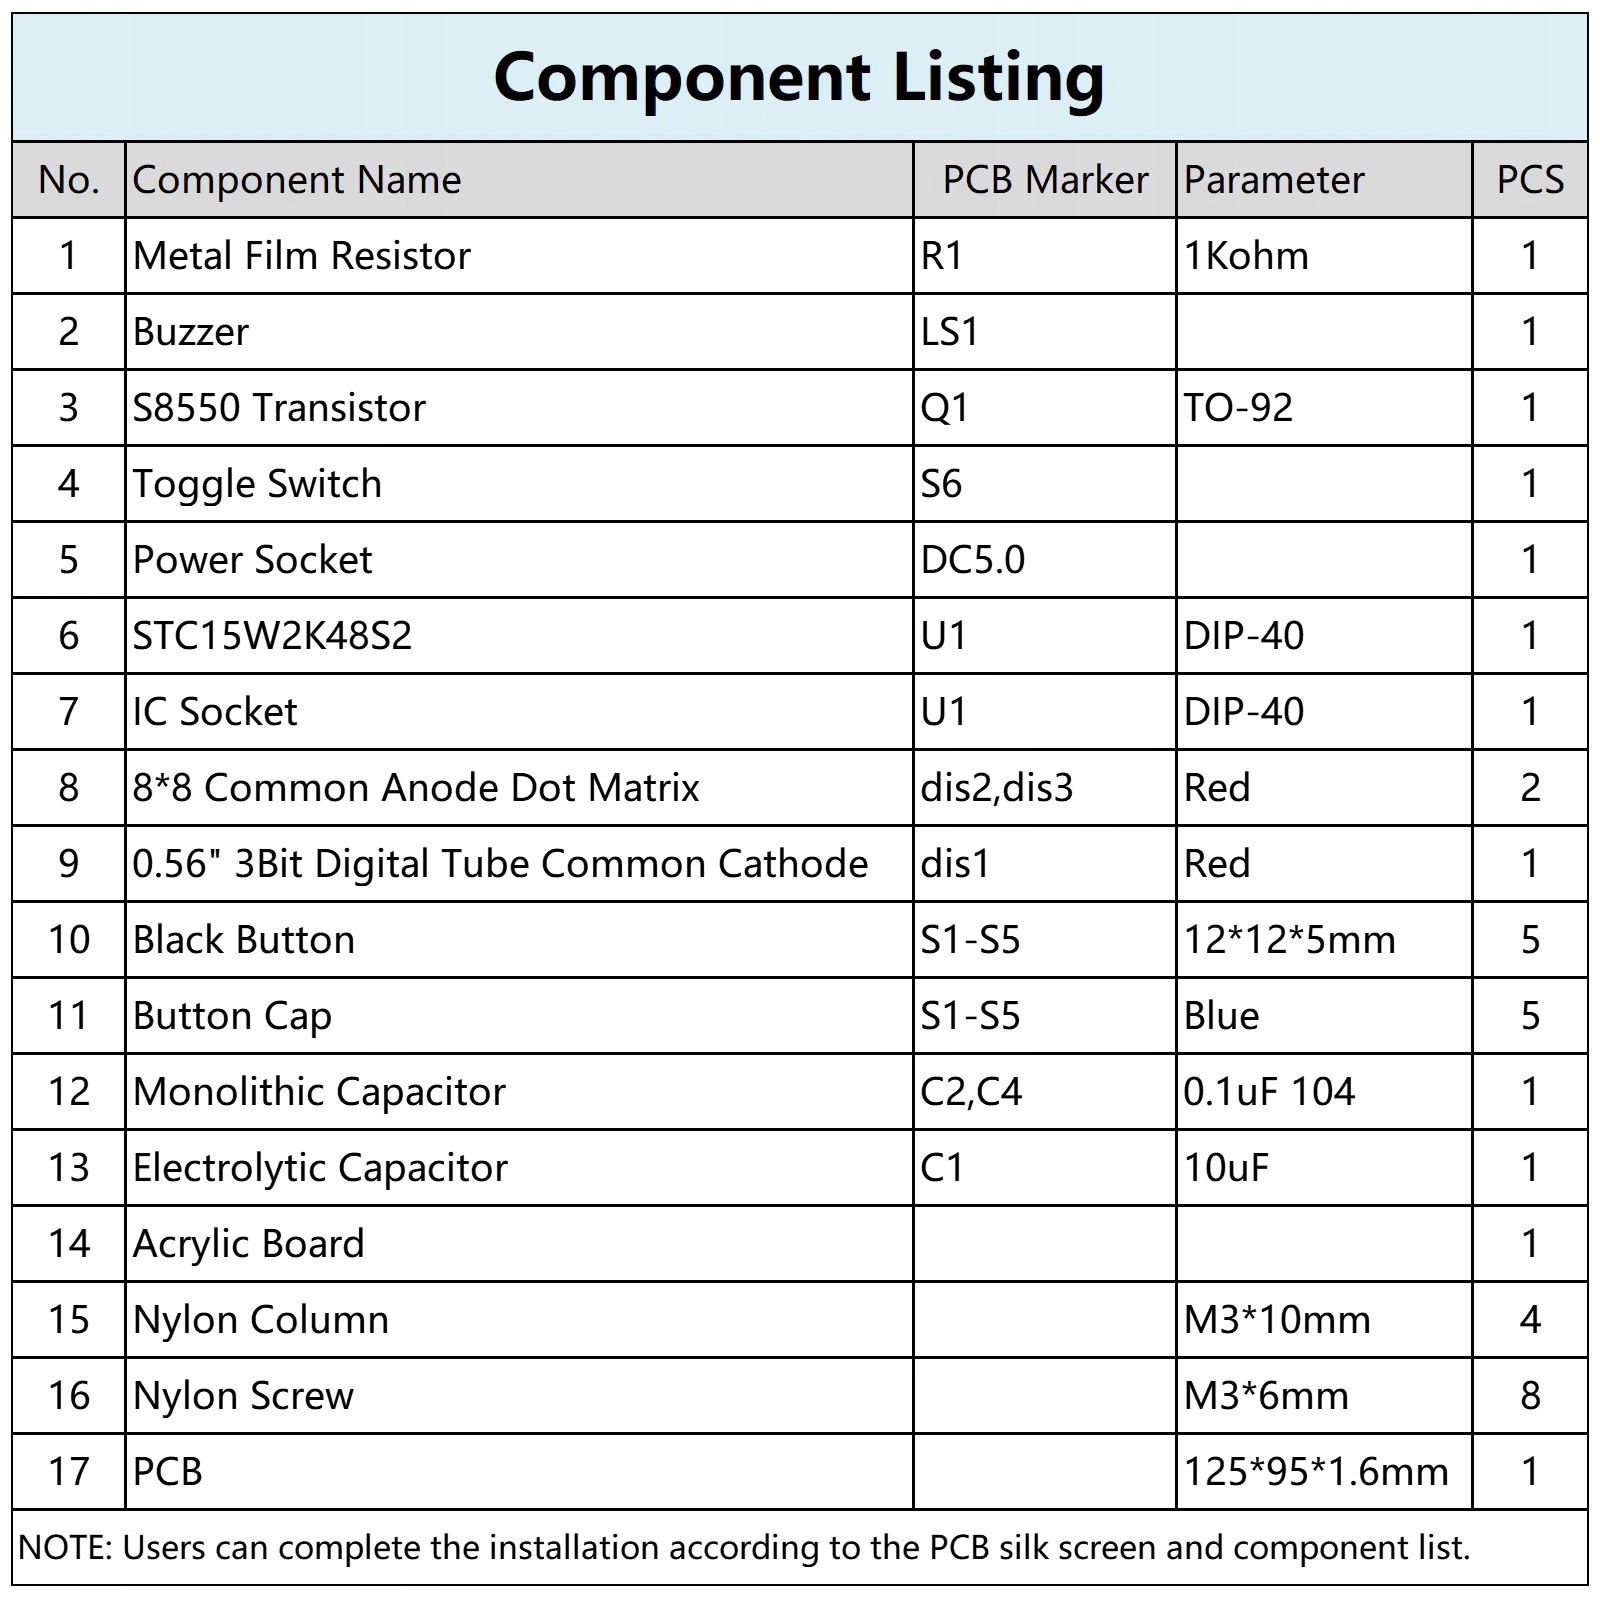
Task: Click the Component Listing title
Action: point(798,77)
